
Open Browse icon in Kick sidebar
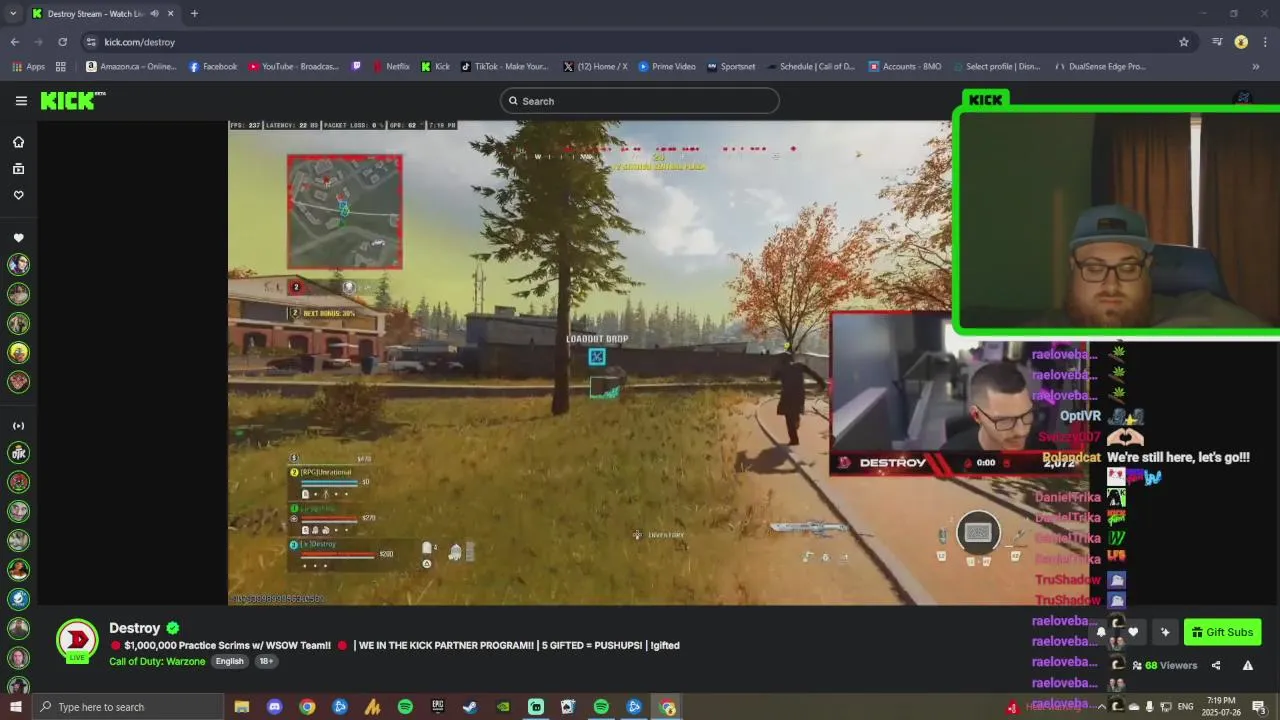18,169
